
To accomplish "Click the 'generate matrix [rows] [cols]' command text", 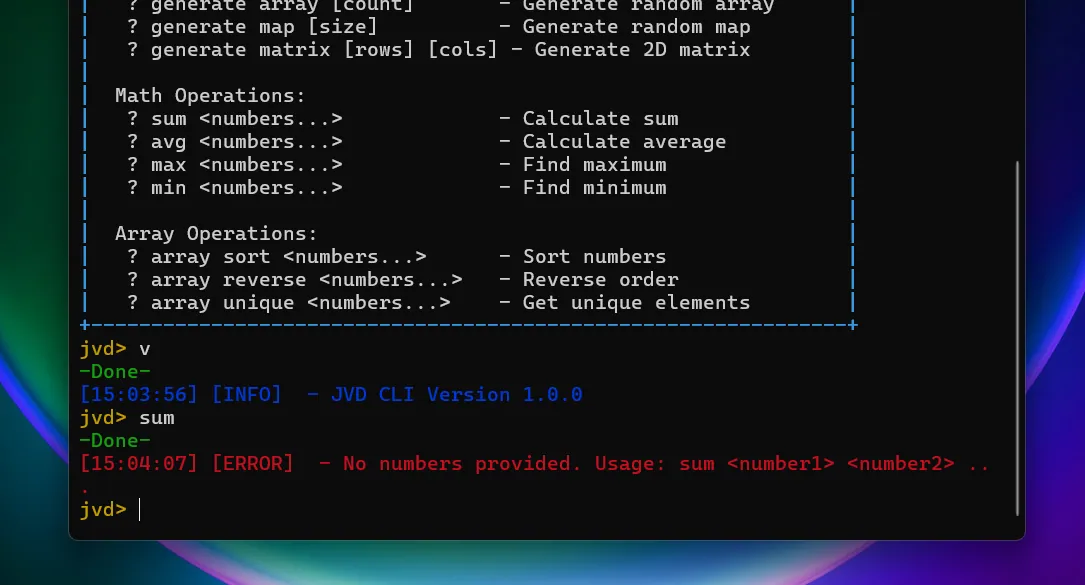I will (x=324, y=50).
